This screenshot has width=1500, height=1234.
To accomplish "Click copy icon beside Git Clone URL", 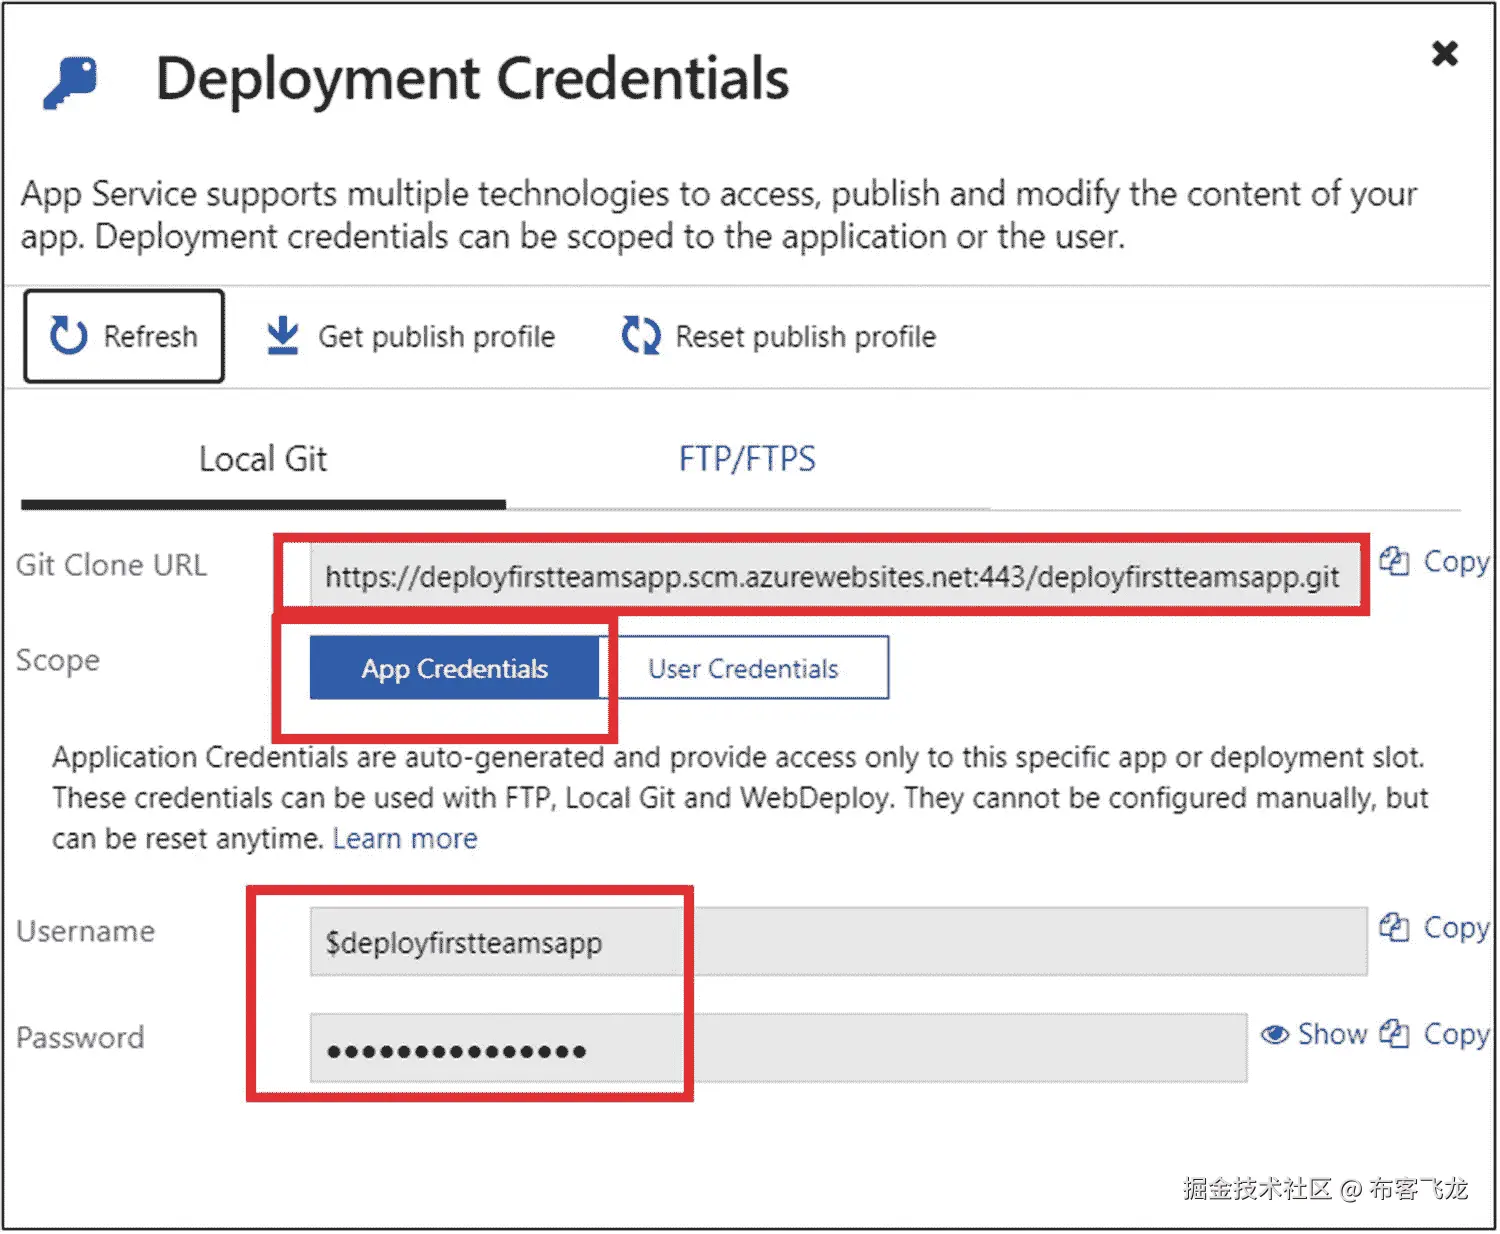I will click(1394, 561).
